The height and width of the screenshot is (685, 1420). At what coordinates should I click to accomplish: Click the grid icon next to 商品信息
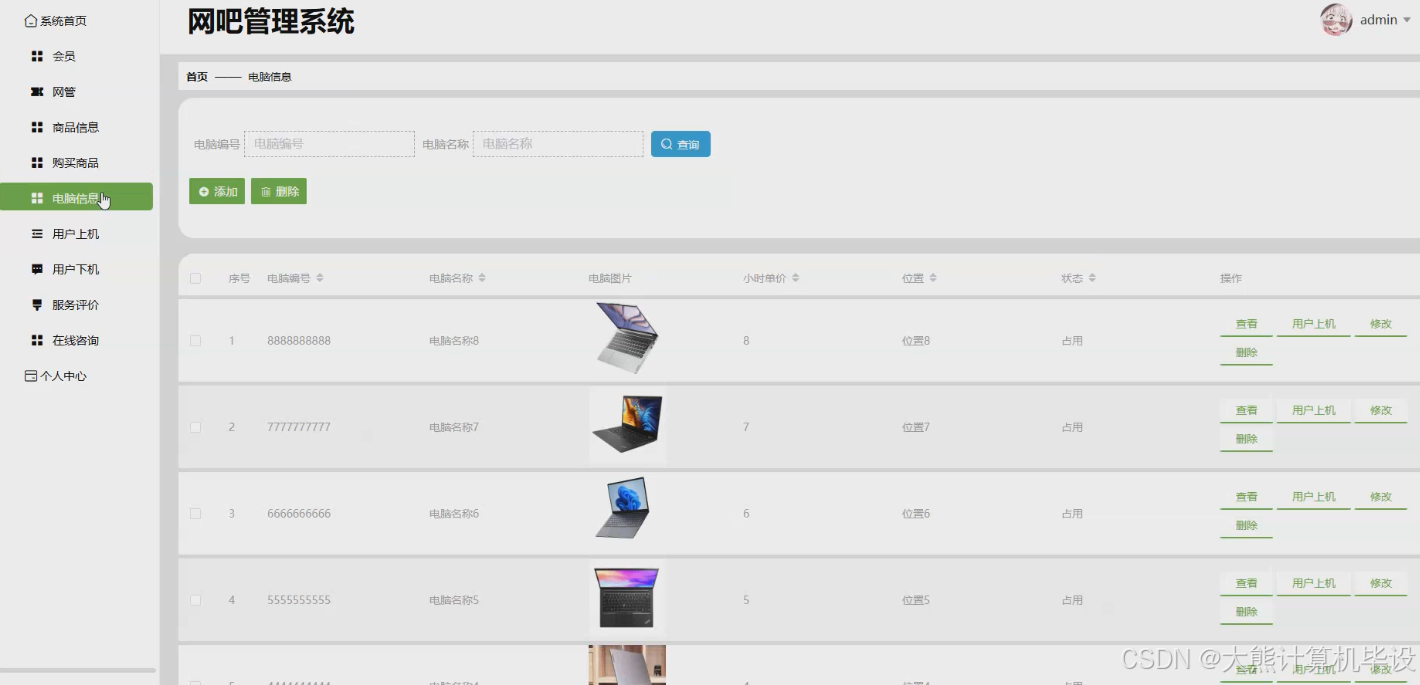pyautogui.click(x=37, y=127)
